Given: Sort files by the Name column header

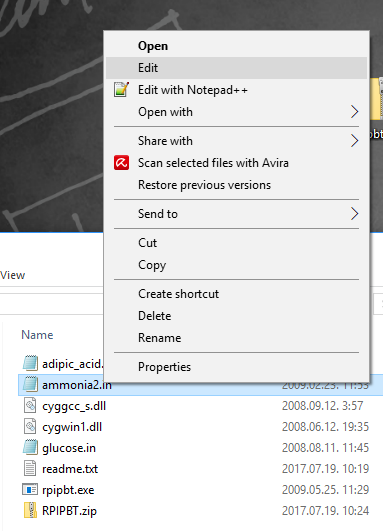Looking at the screenshot, I should coord(37,335).
